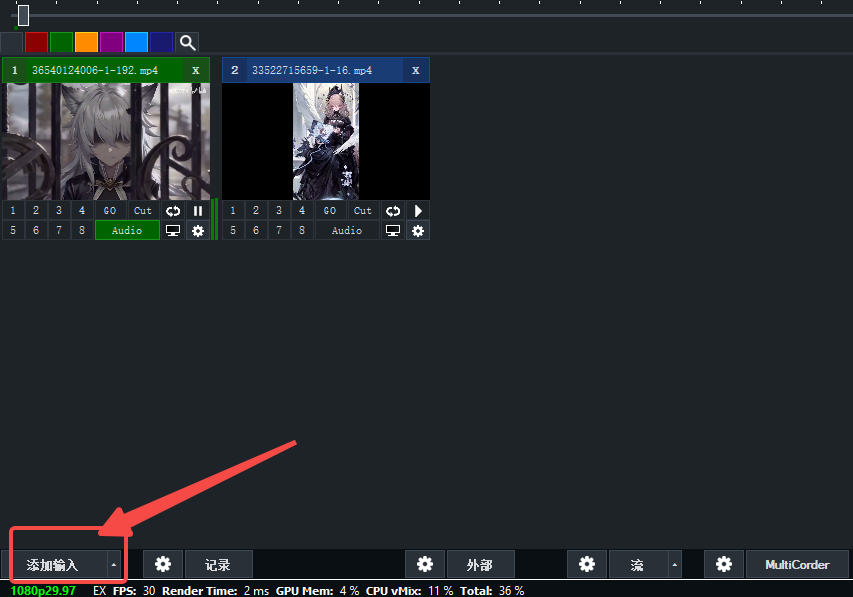The width and height of the screenshot is (853, 597).
Task: Toggle overlay 3 on input 2
Action: click(279, 211)
